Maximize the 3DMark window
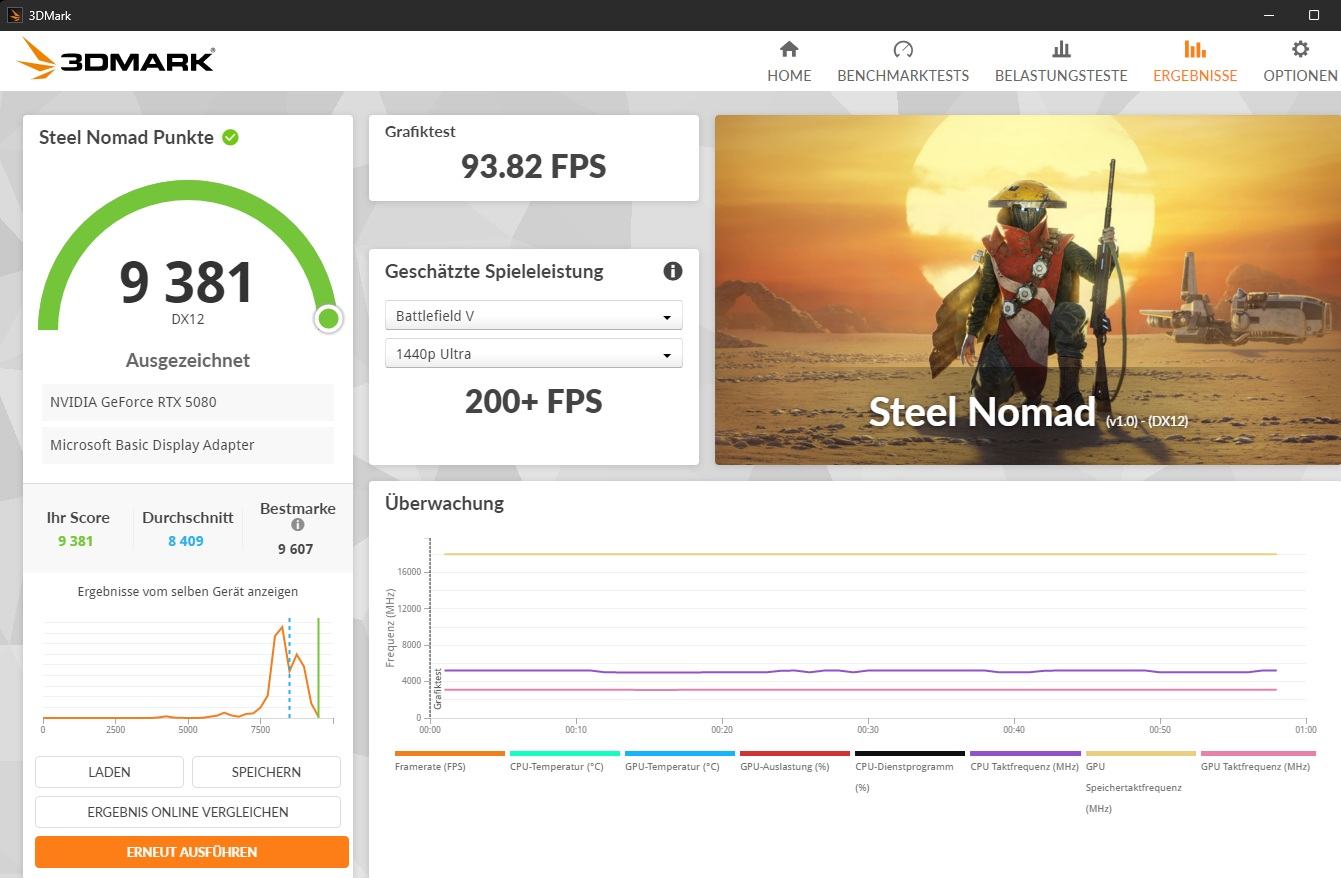The image size is (1341, 878). click(x=1314, y=15)
